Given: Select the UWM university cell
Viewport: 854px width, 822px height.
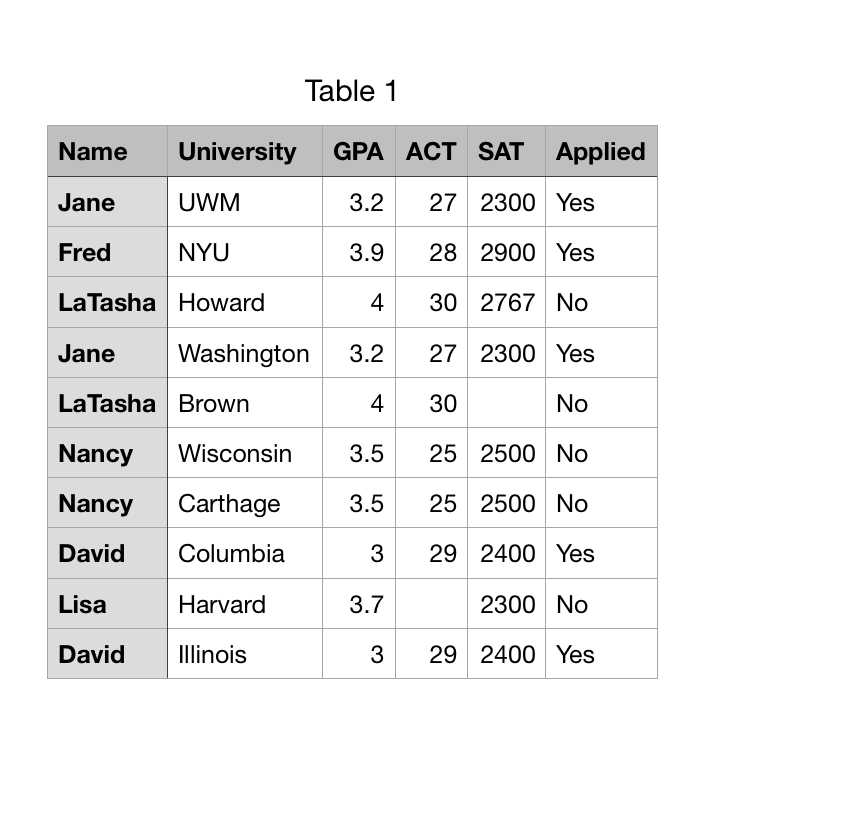Looking at the screenshot, I should coord(245,202).
